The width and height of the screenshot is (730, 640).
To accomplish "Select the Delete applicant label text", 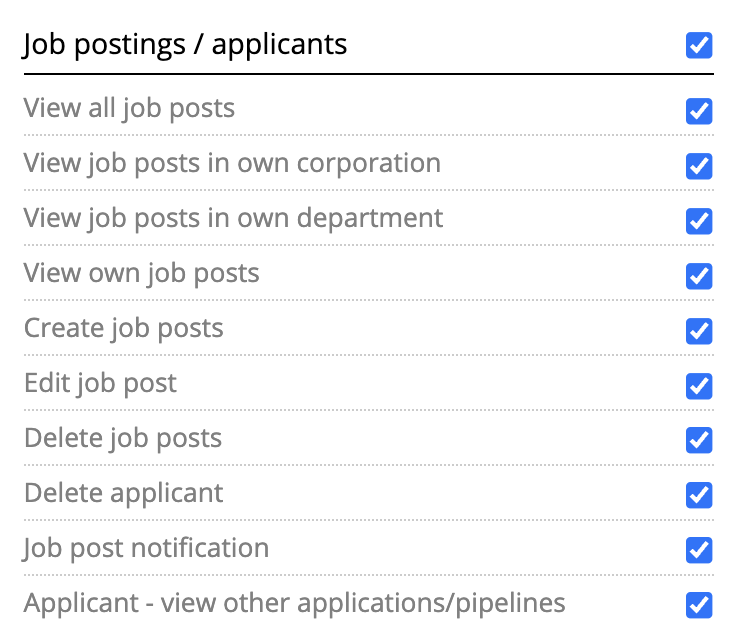I will point(123,493).
